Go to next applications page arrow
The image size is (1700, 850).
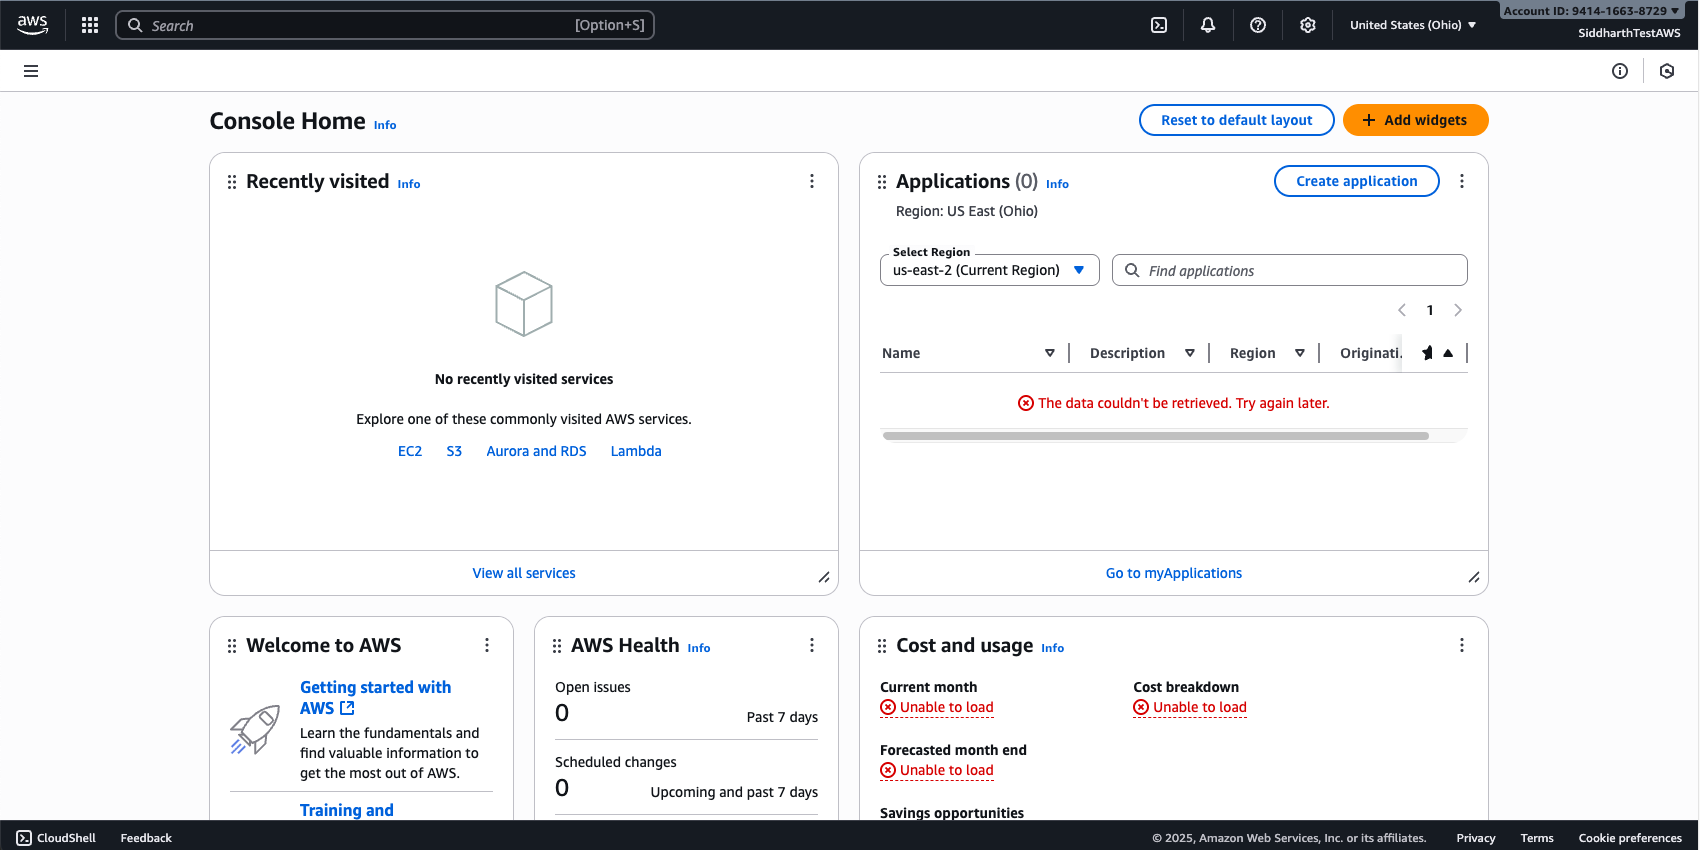pyautogui.click(x=1458, y=310)
